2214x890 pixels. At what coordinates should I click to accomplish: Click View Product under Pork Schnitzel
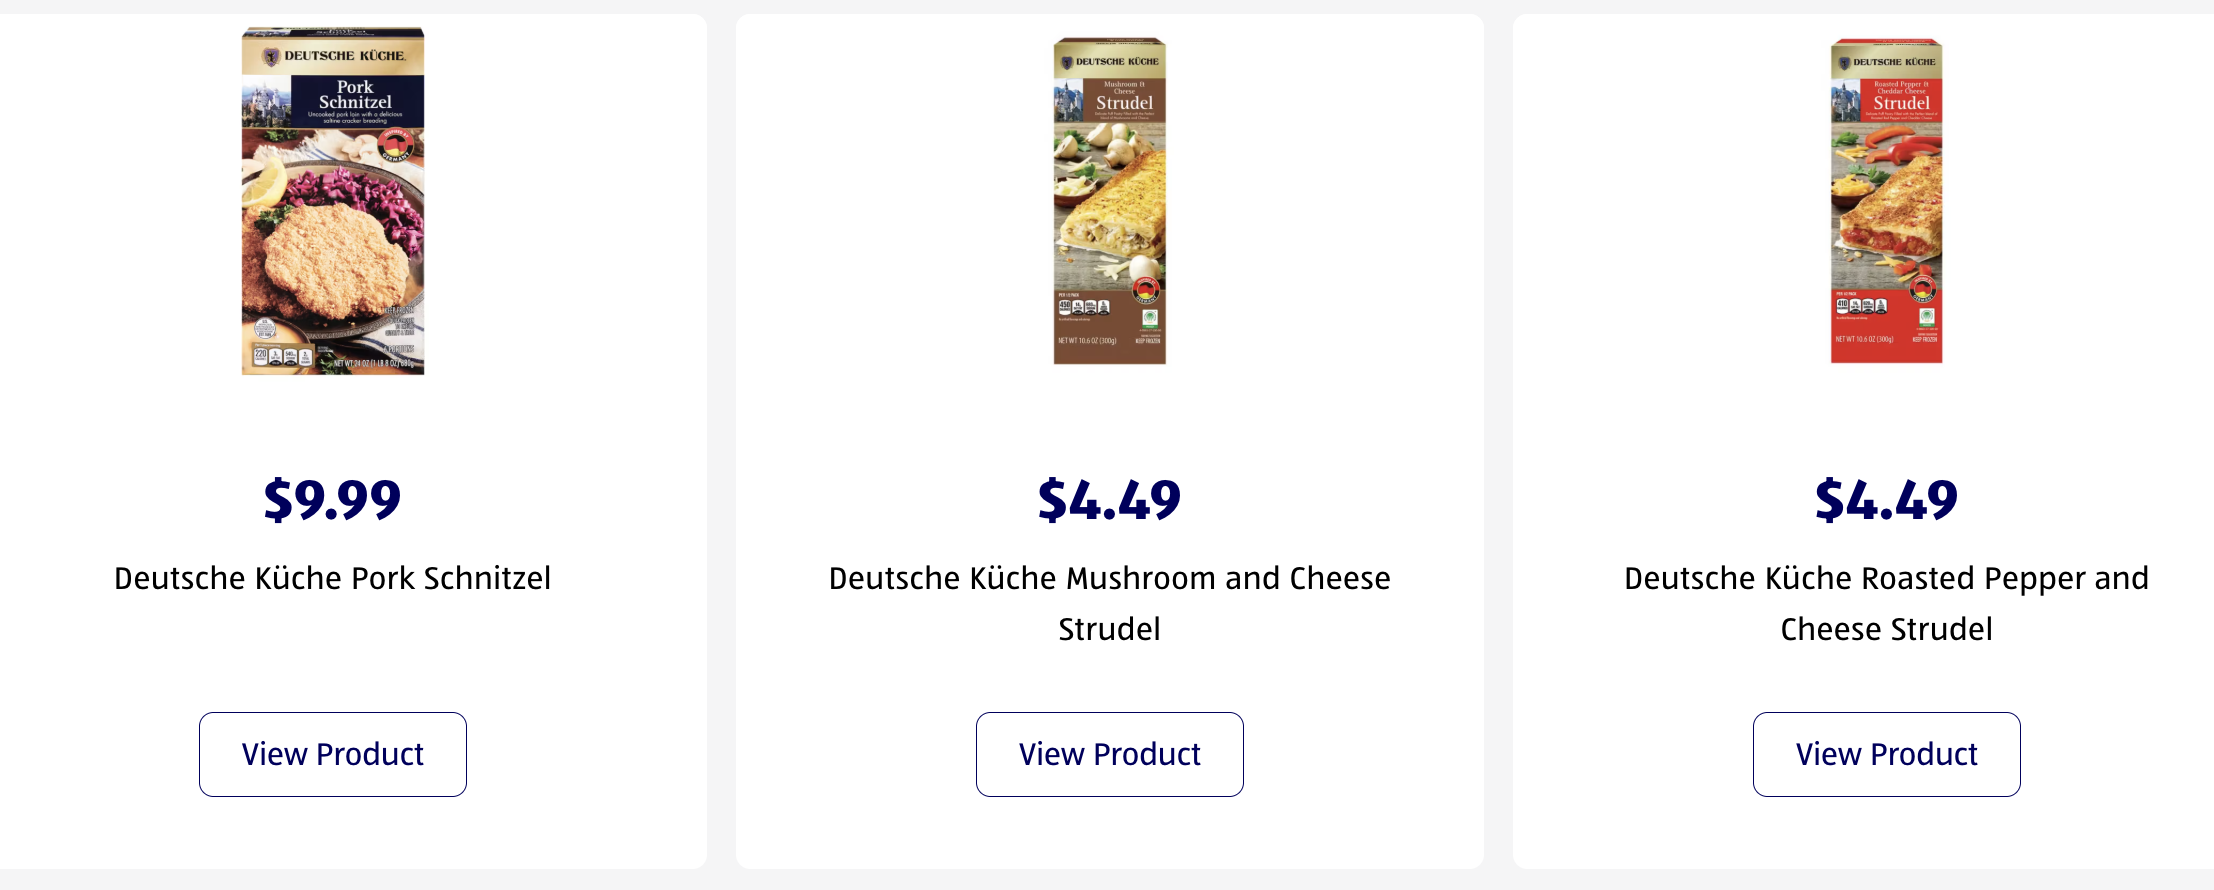[x=333, y=754]
